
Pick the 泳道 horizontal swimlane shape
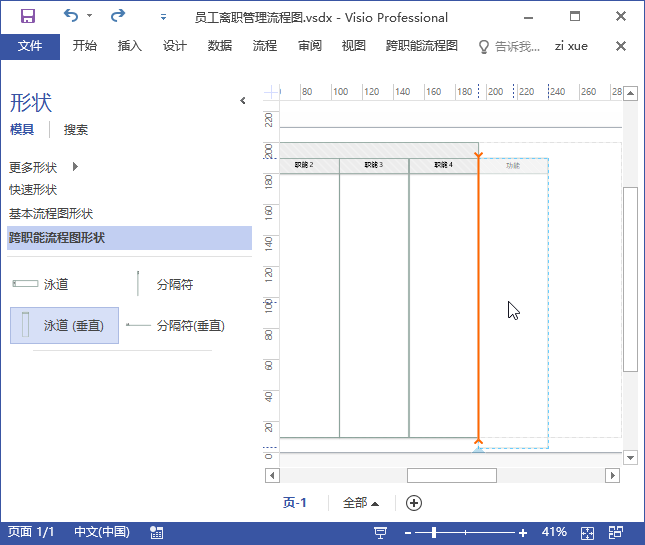(x=40, y=284)
